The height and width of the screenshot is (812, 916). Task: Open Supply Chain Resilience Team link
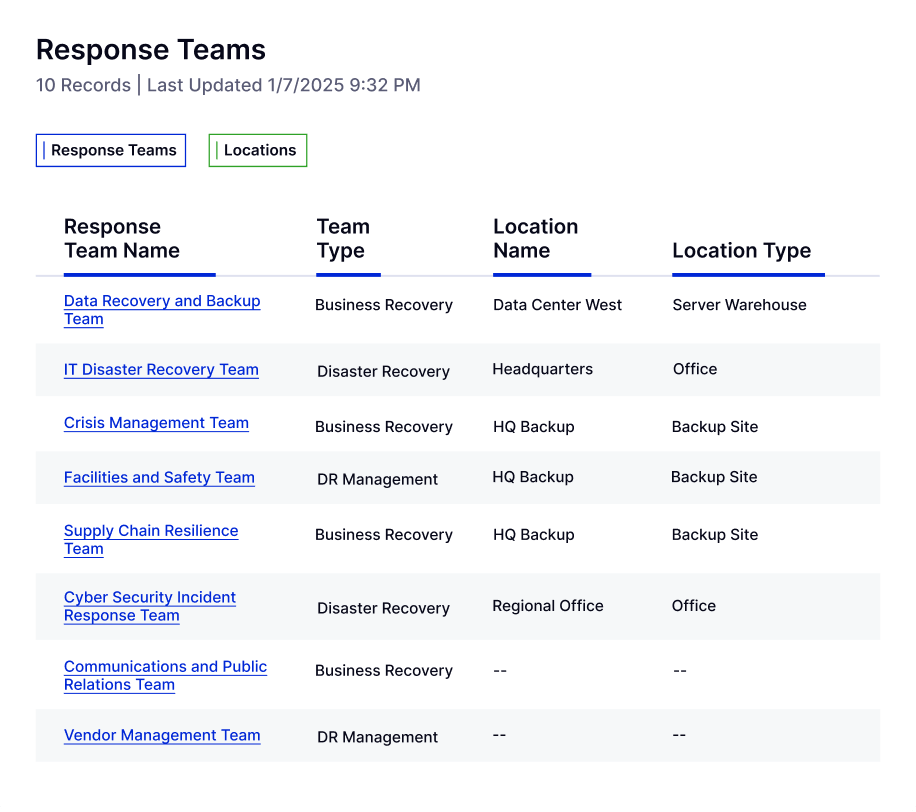pyautogui.click(x=151, y=539)
